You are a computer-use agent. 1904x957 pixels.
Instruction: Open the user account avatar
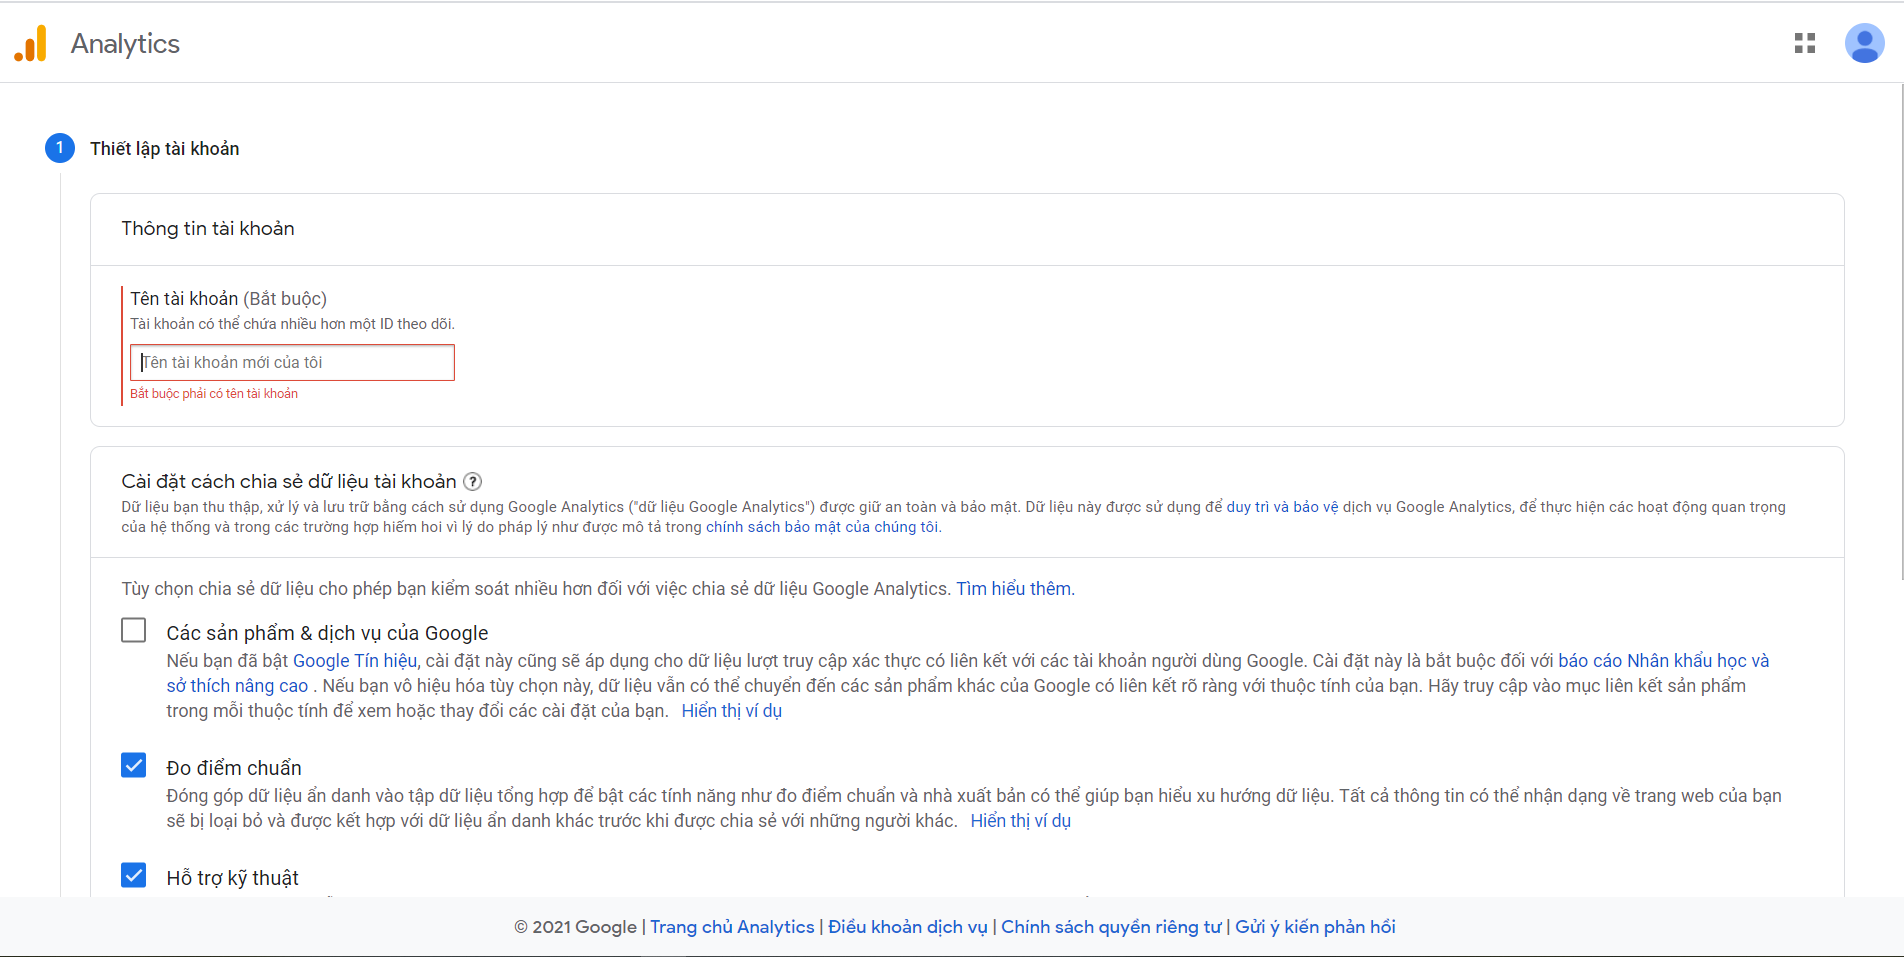[1864, 43]
